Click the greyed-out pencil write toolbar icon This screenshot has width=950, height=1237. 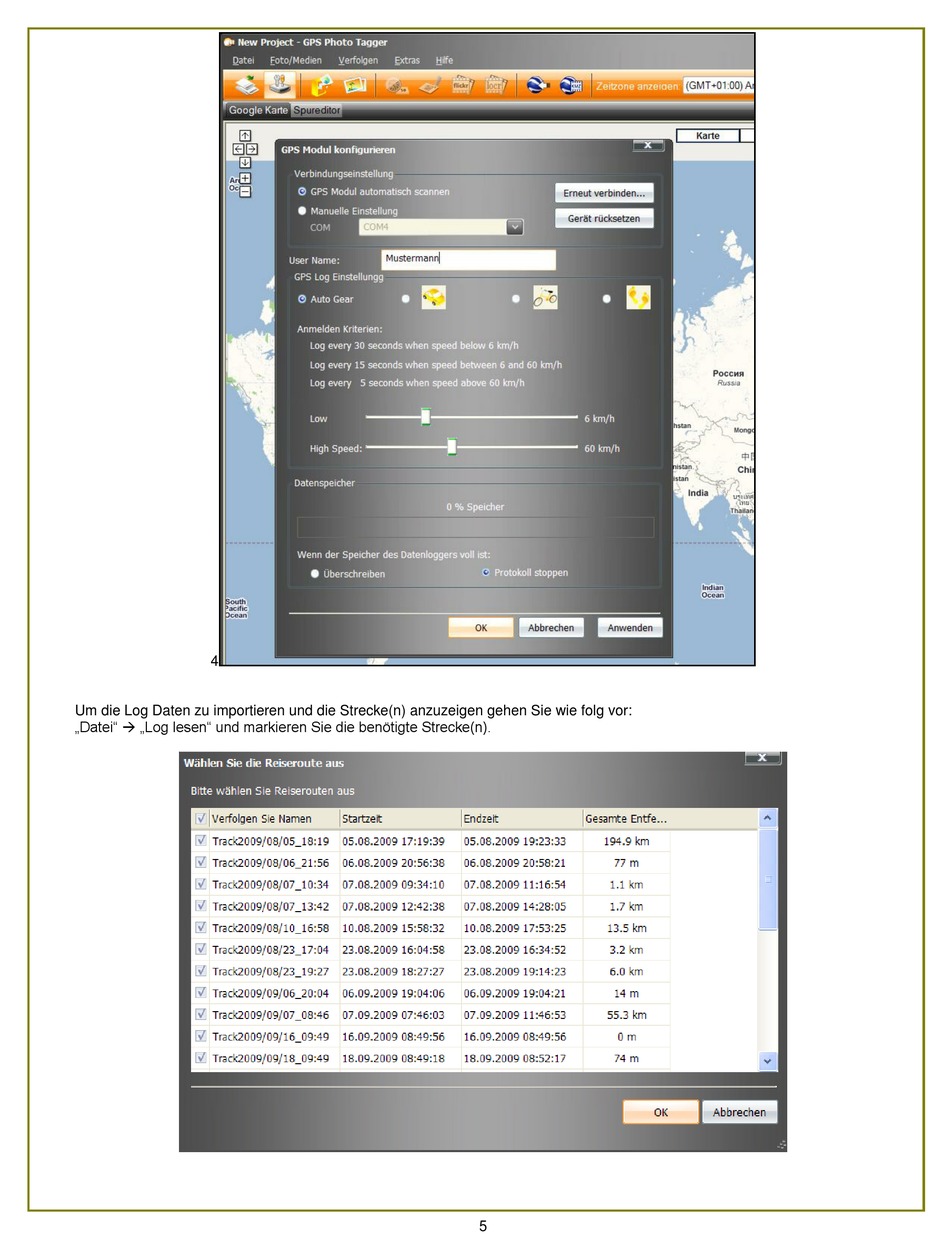[430, 86]
